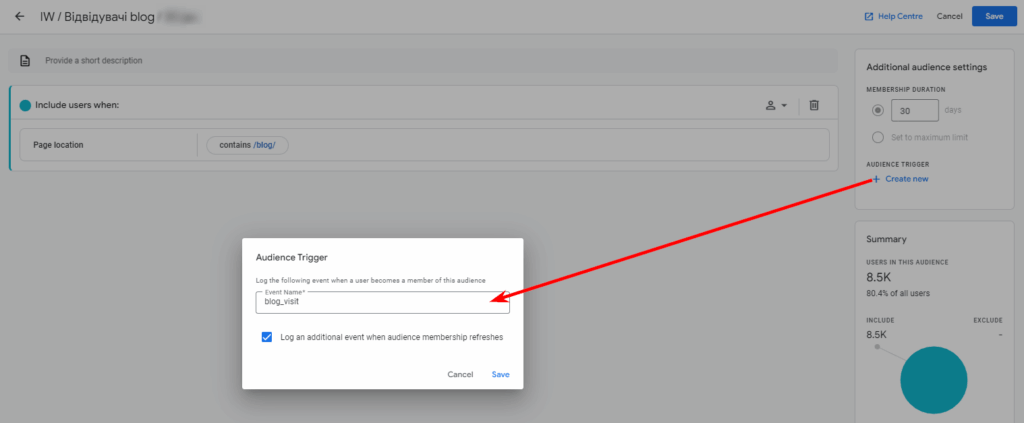The width and height of the screenshot is (1024, 423).
Task: Select the '80.4% of all users' text
Action: [x=898, y=292]
